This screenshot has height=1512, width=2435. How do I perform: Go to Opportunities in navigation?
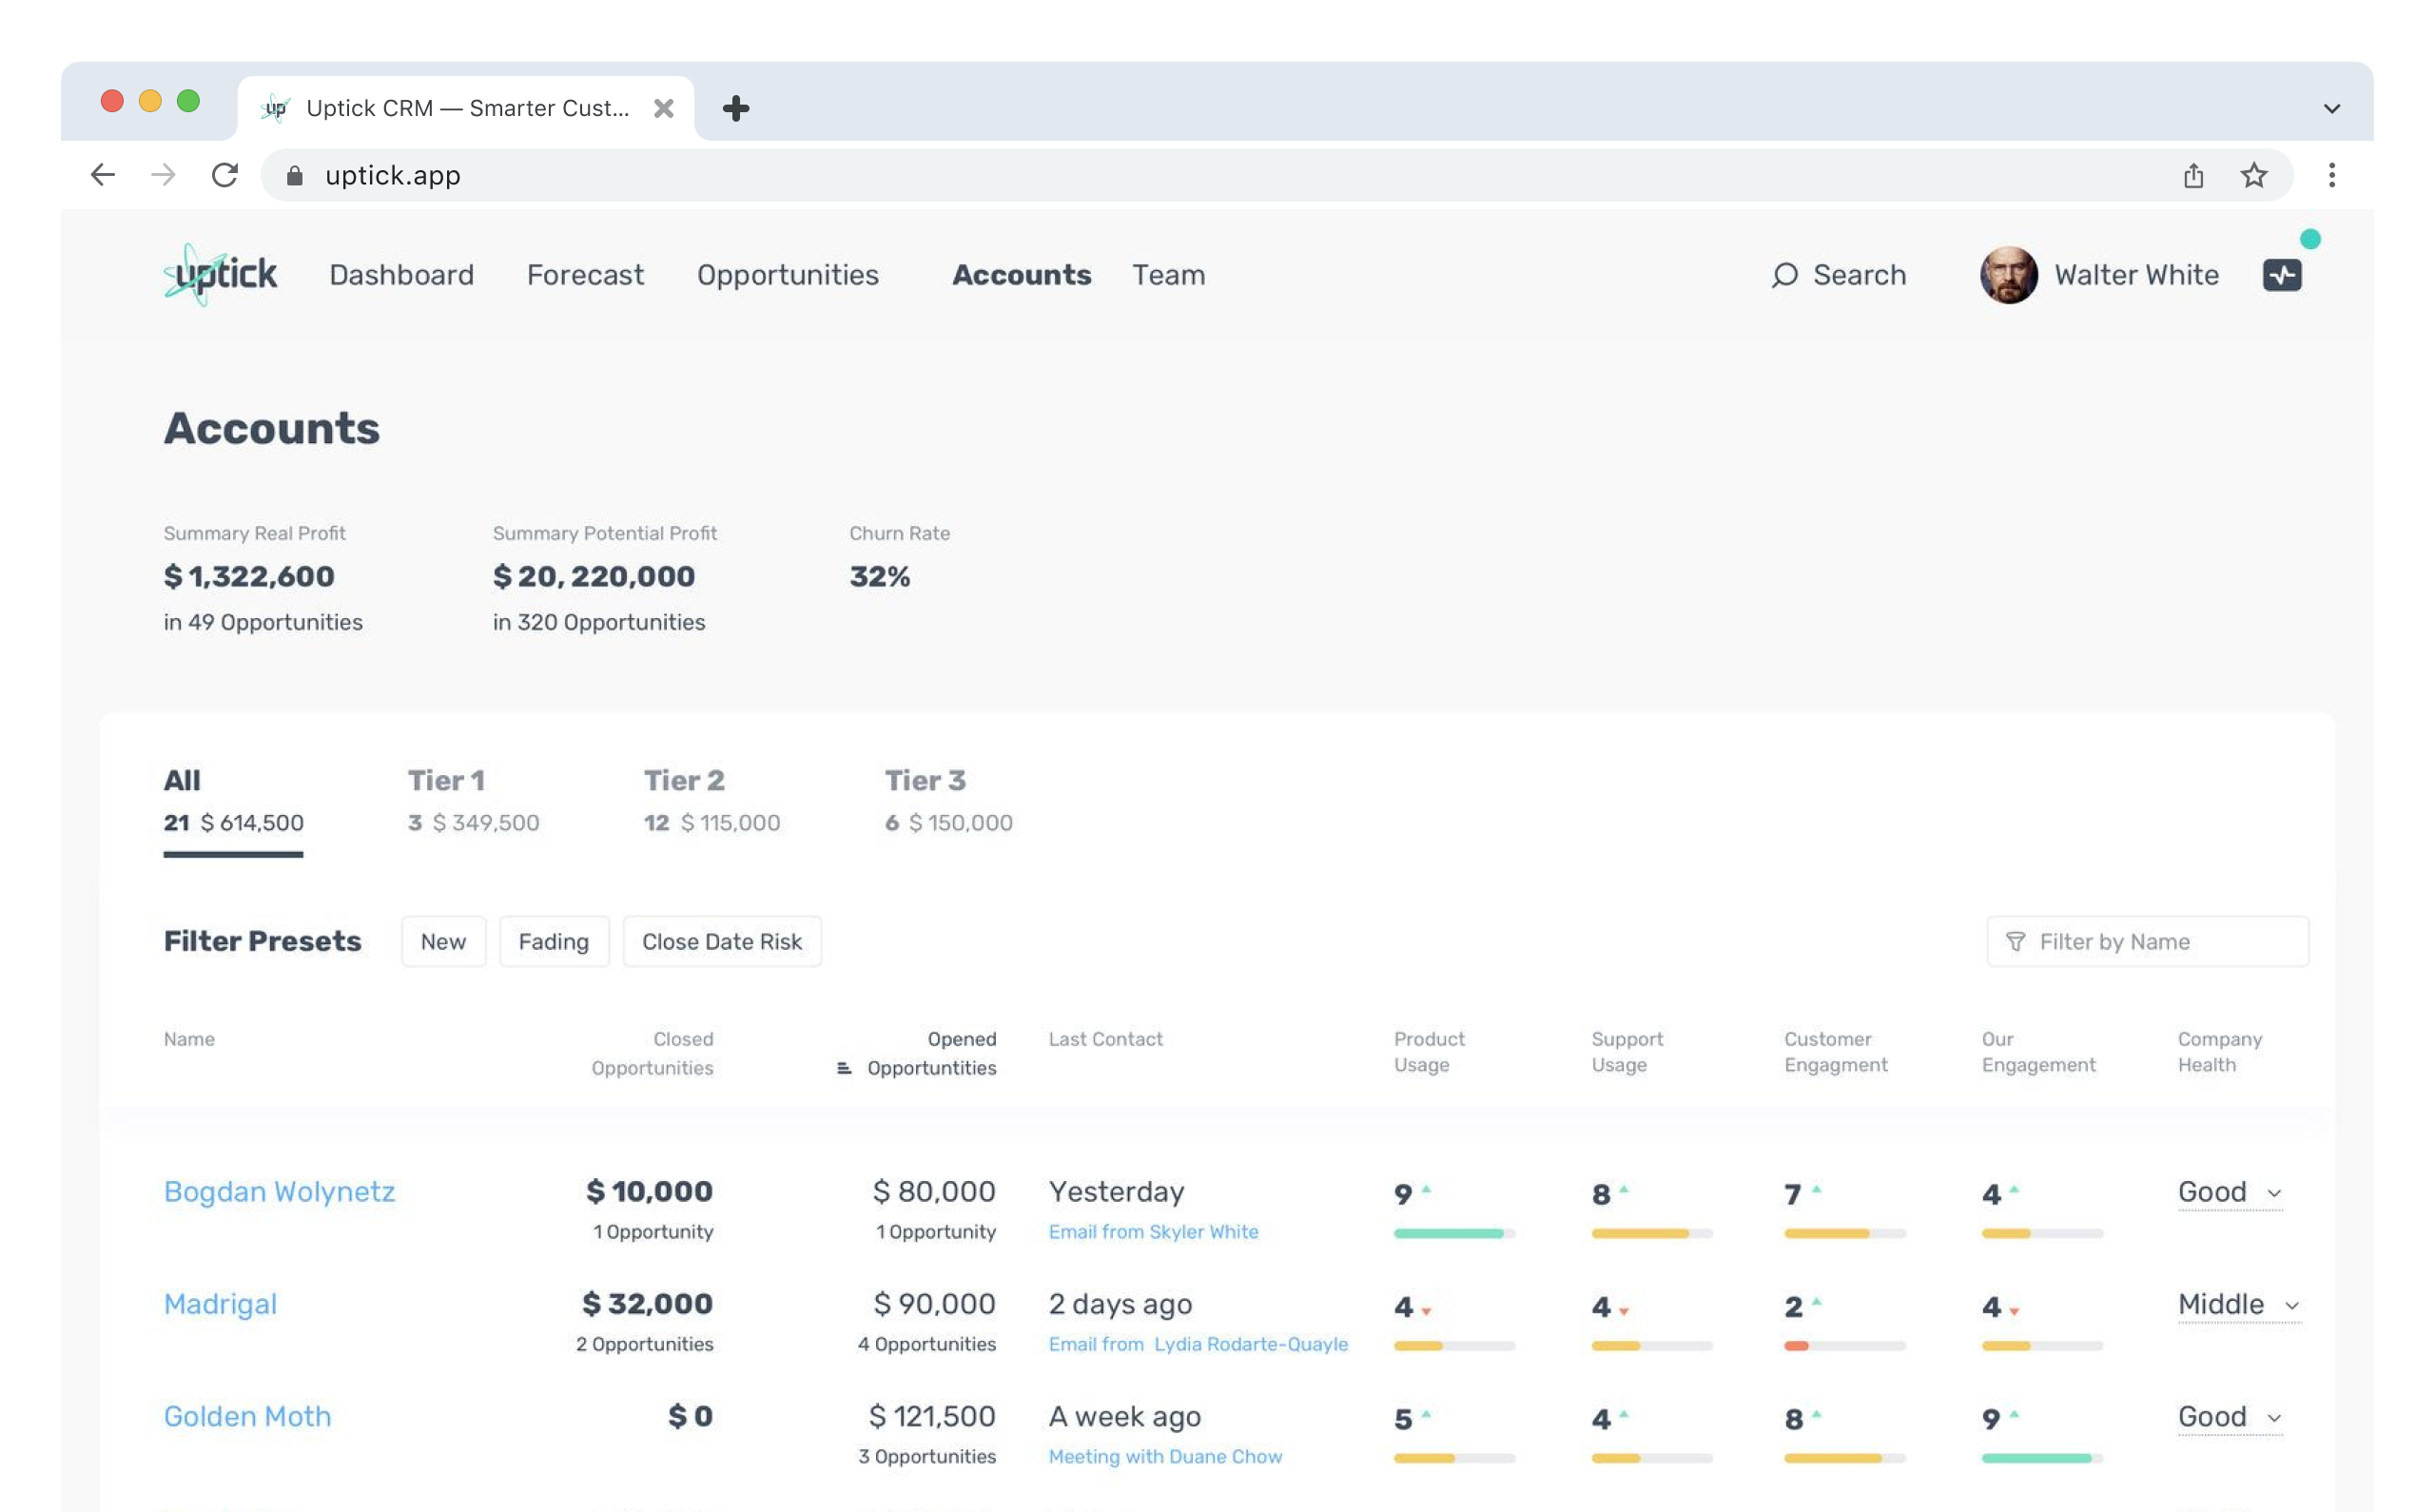[x=787, y=275]
